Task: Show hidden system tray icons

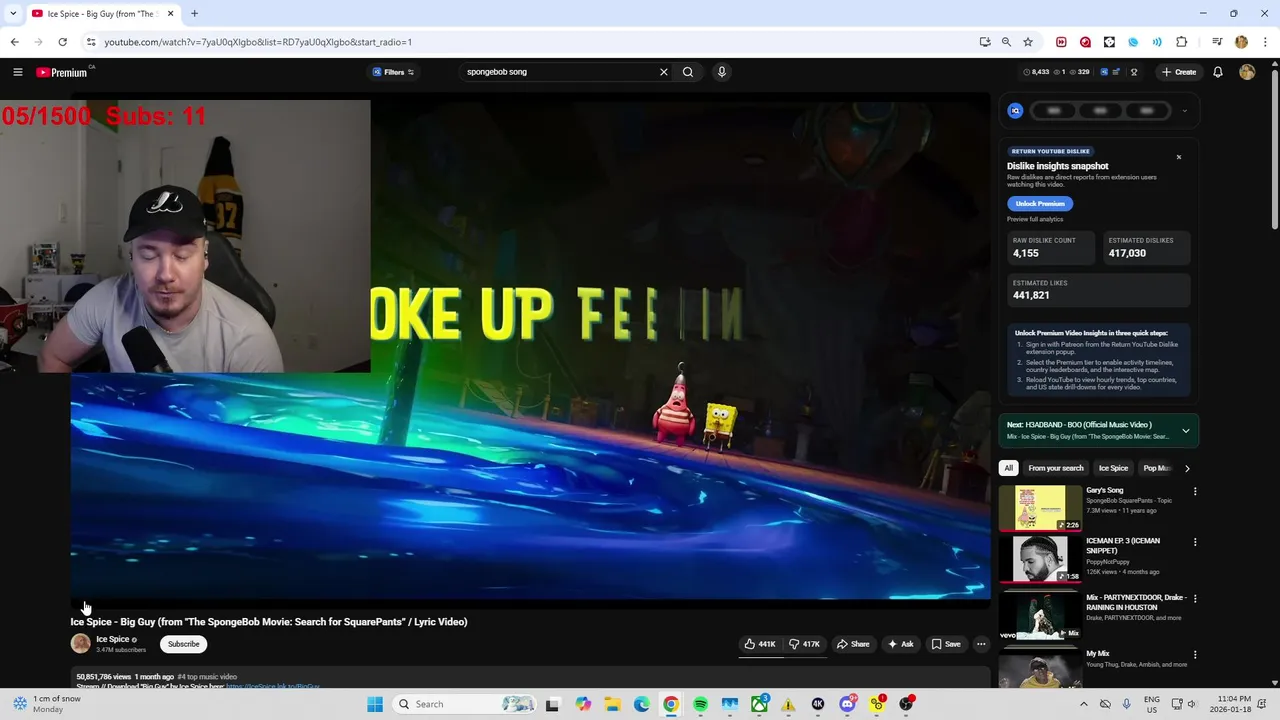Action: click(x=1083, y=704)
